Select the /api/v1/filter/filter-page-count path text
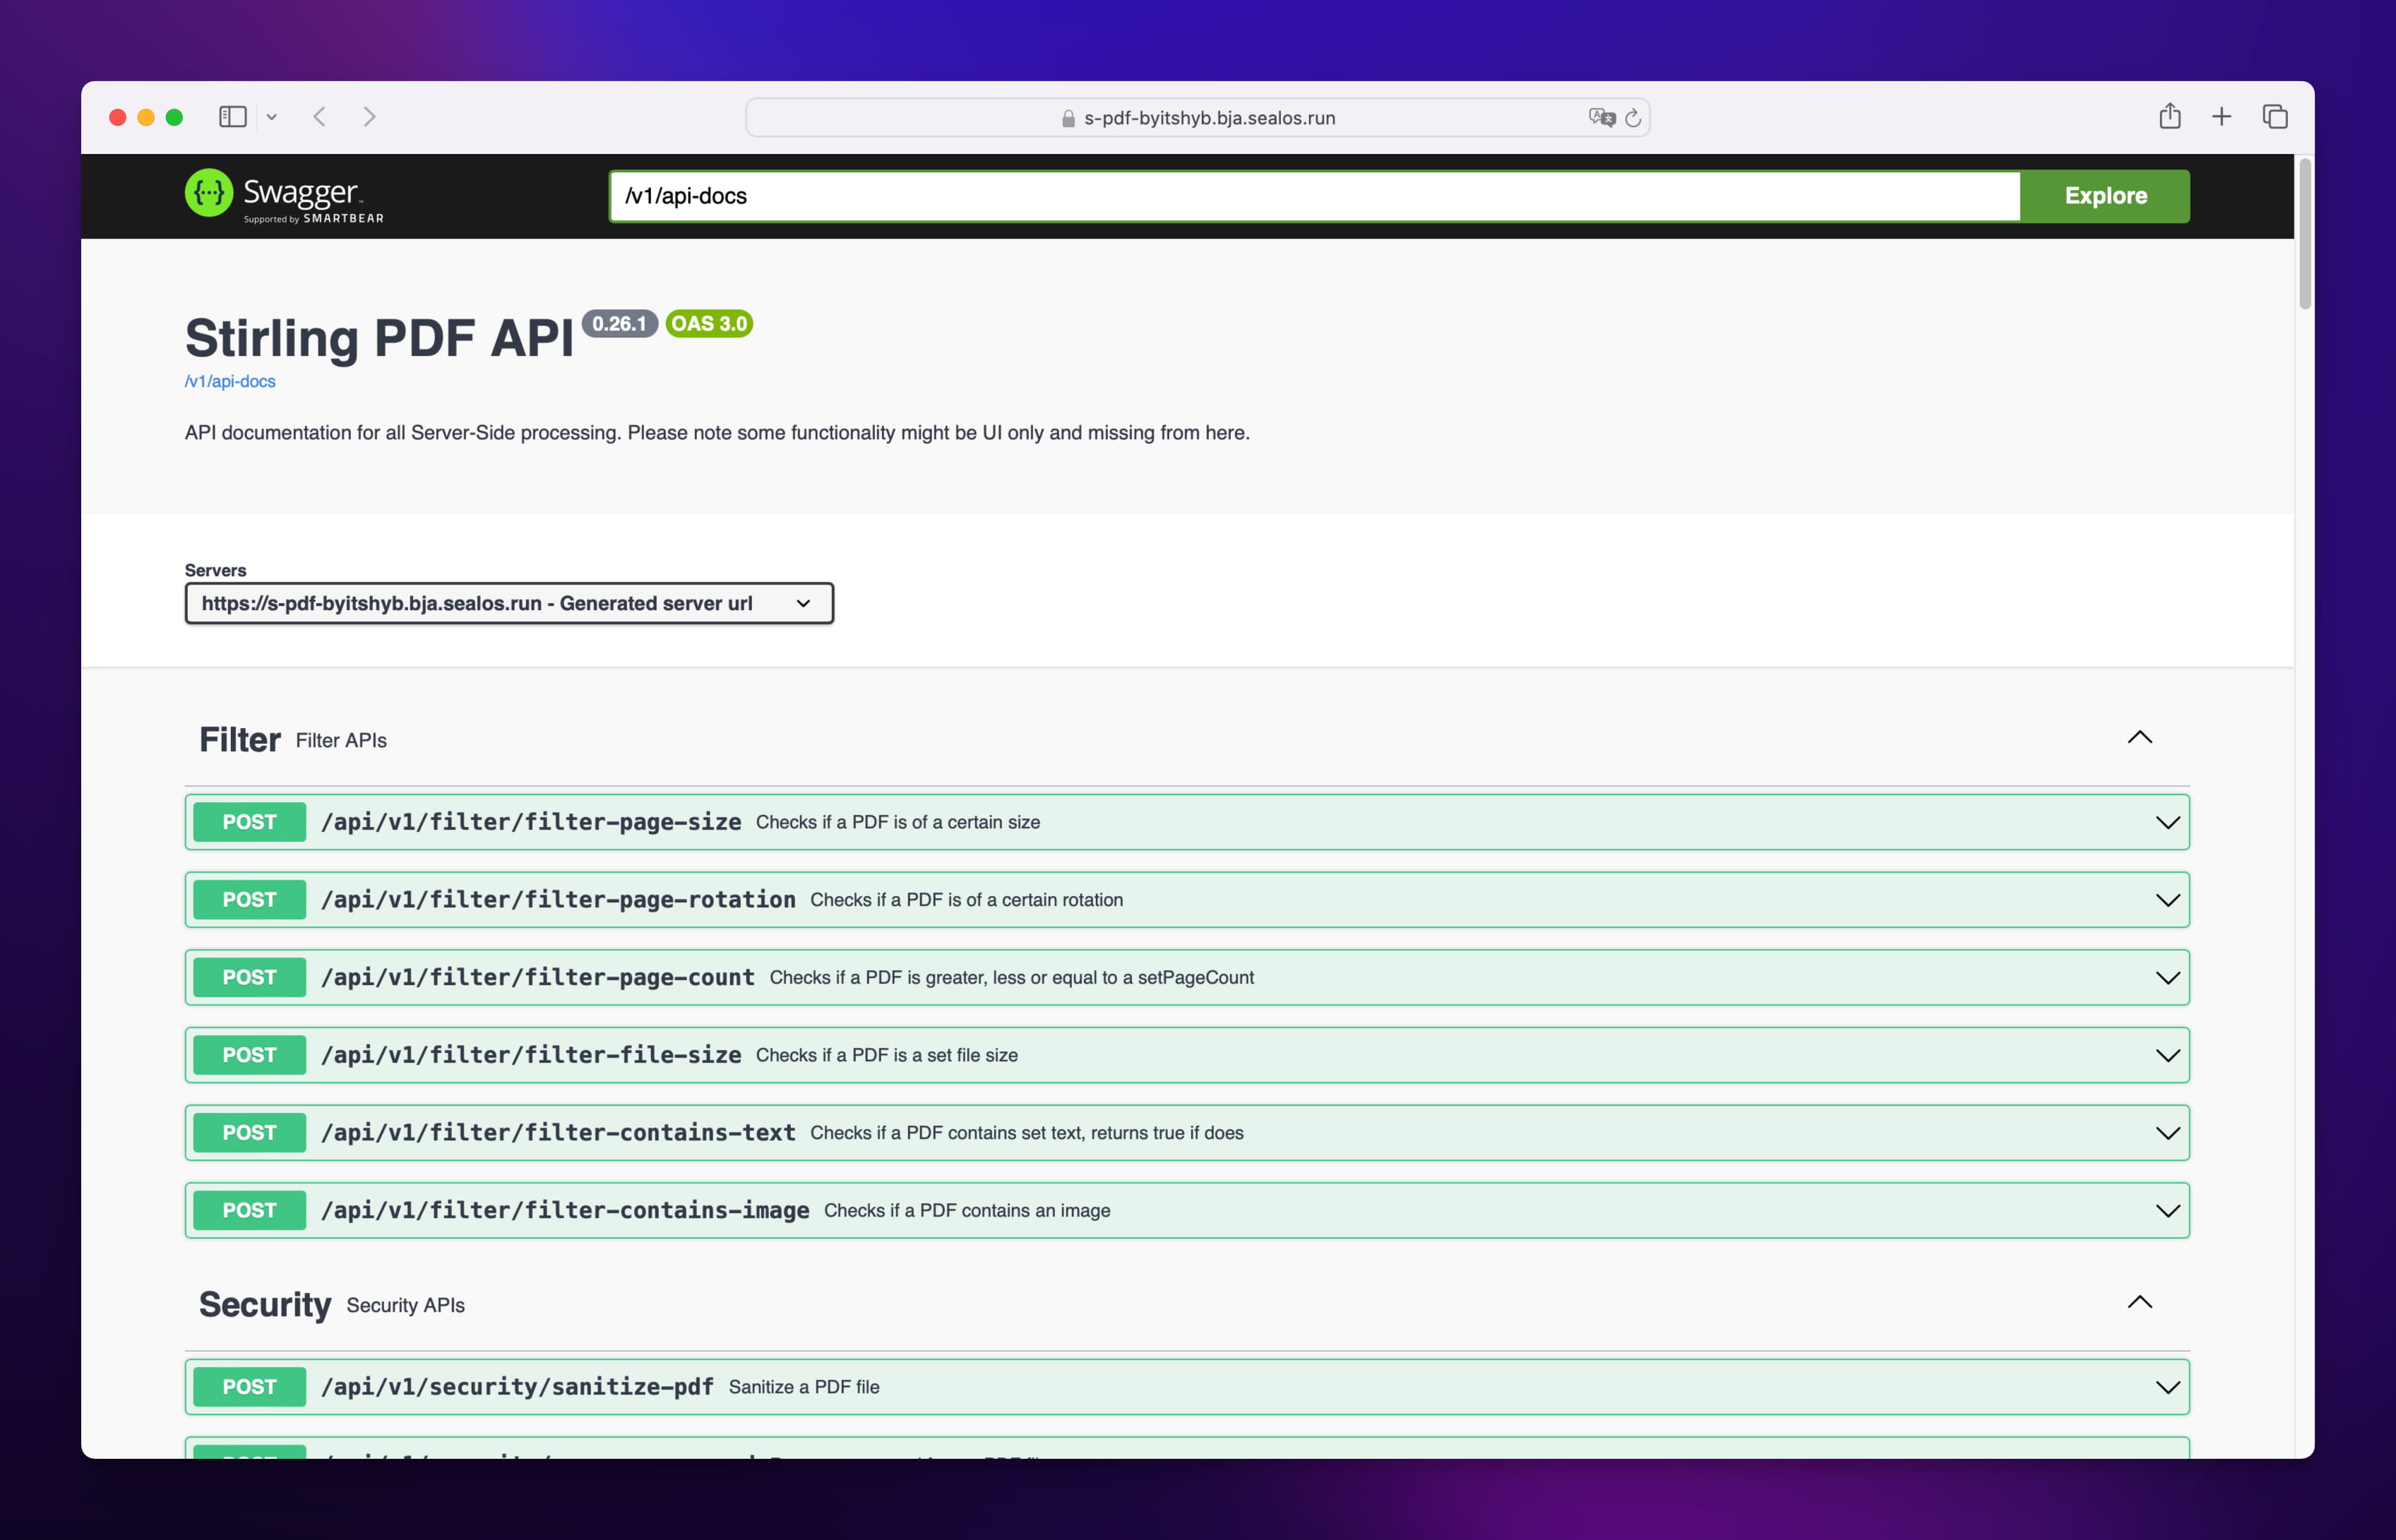The height and width of the screenshot is (1540, 2396). (x=538, y=977)
